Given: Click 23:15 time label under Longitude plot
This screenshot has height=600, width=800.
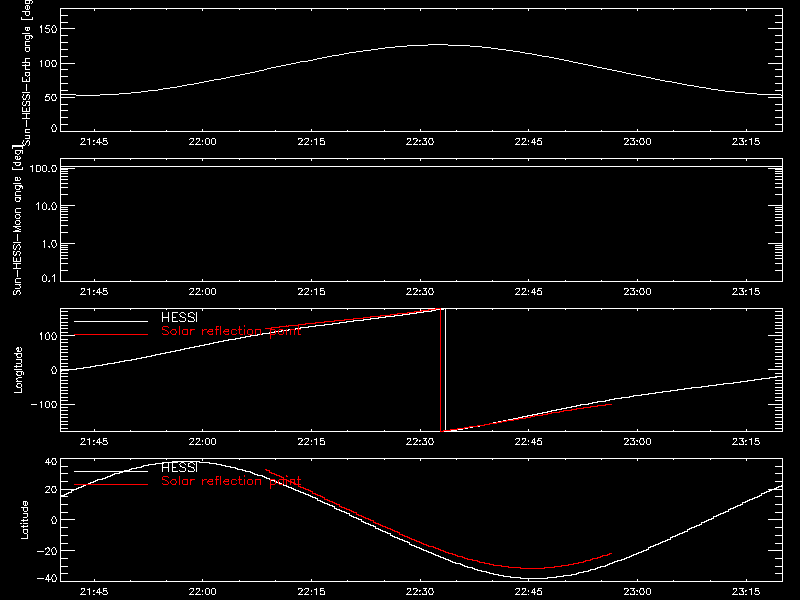Looking at the screenshot, I should tap(746, 441).
